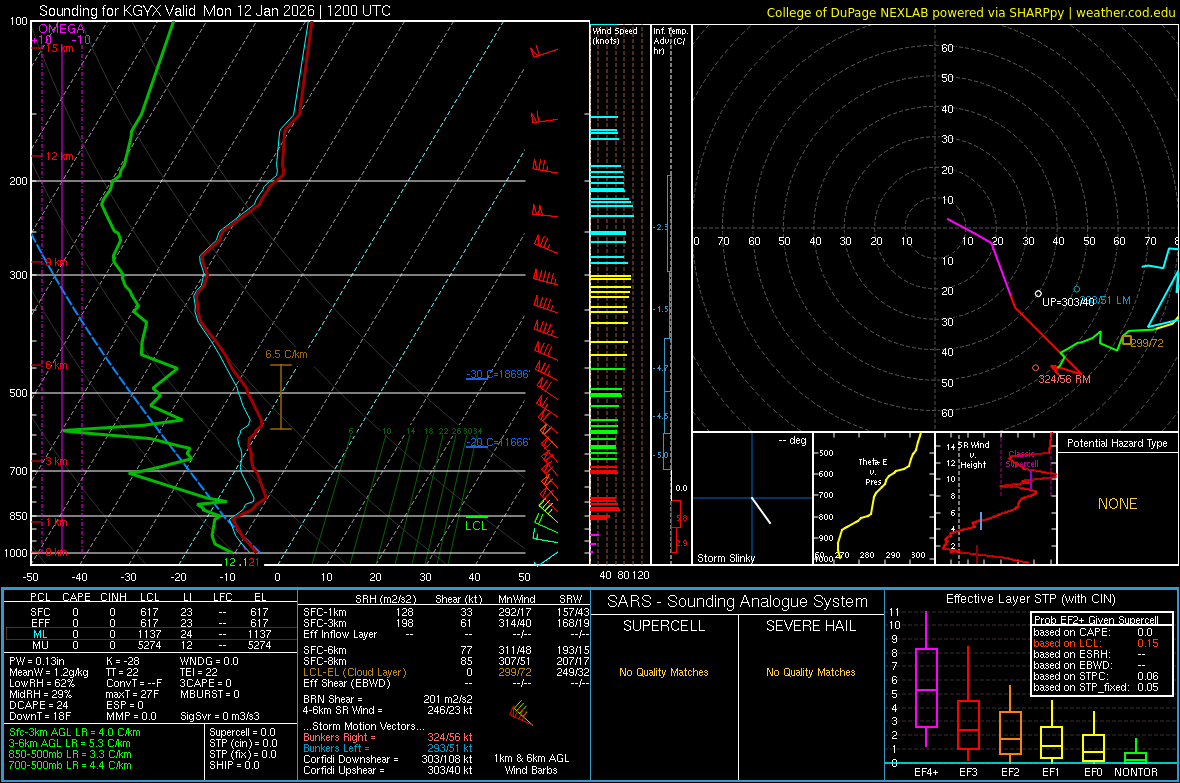The height and width of the screenshot is (783, 1180).
Task: Click the UP=303/40 hodograph label
Action: 1068,302
